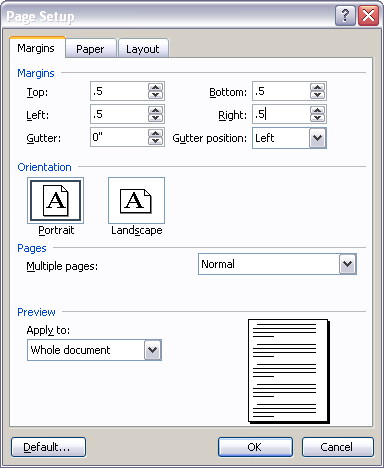
Task: Select the Landscape orientation icon
Action: [x=136, y=200]
